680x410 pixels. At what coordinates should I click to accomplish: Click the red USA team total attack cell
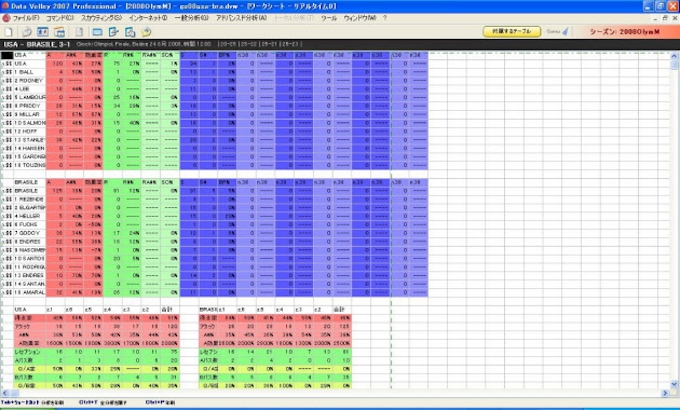[57, 62]
